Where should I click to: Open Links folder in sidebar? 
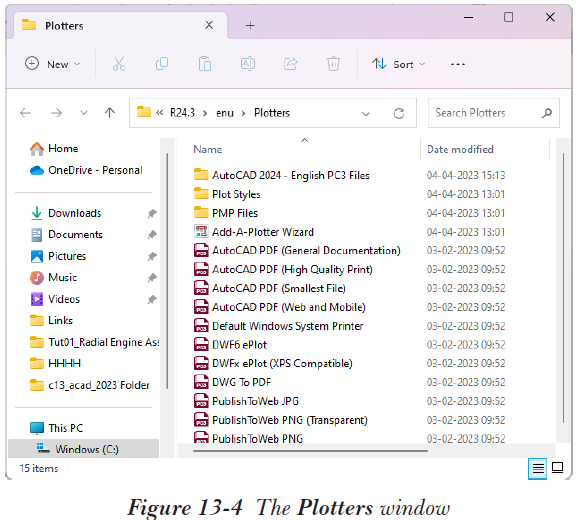click(51, 320)
